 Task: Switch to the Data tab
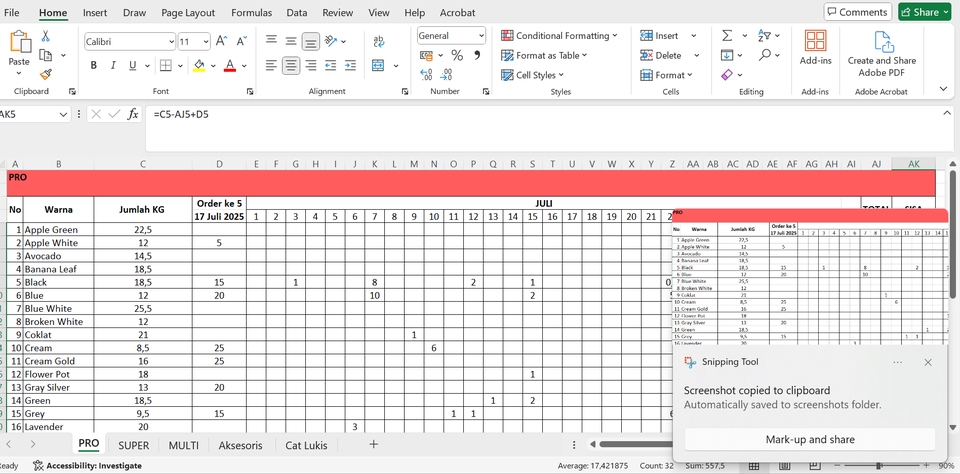(297, 12)
